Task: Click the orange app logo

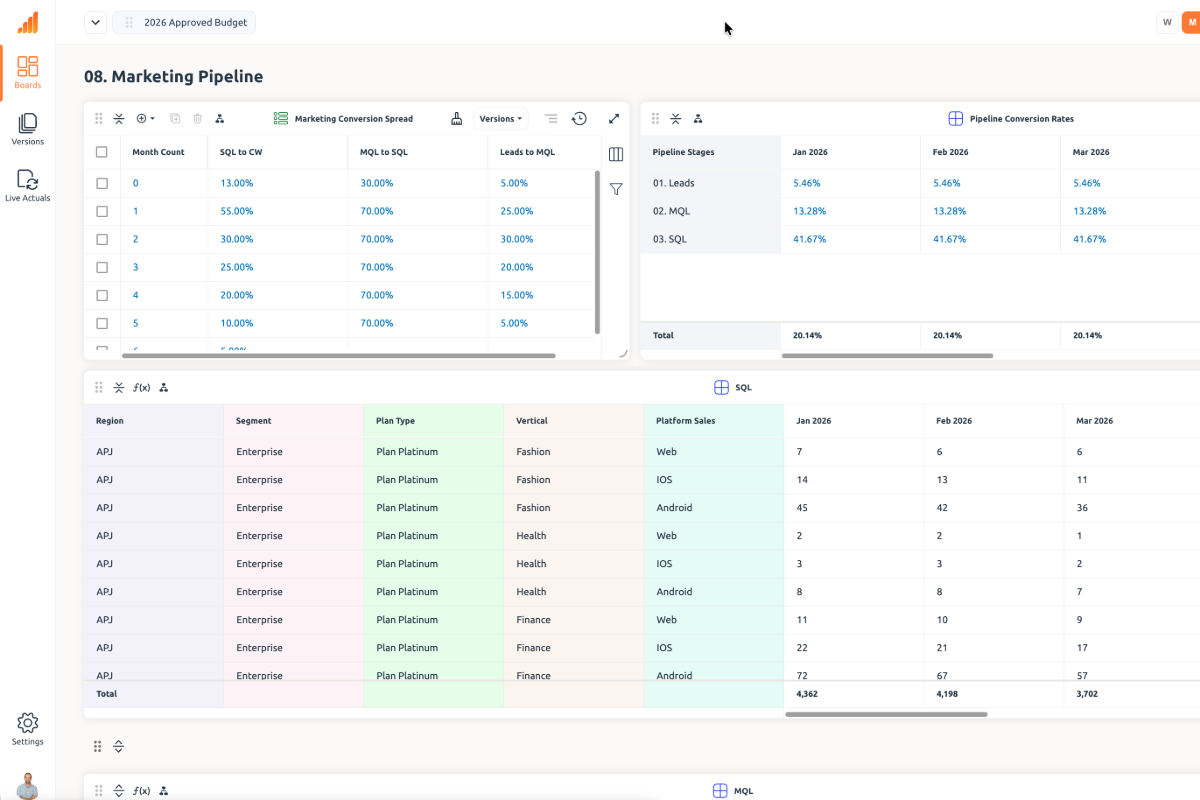Action: (x=28, y=22)
